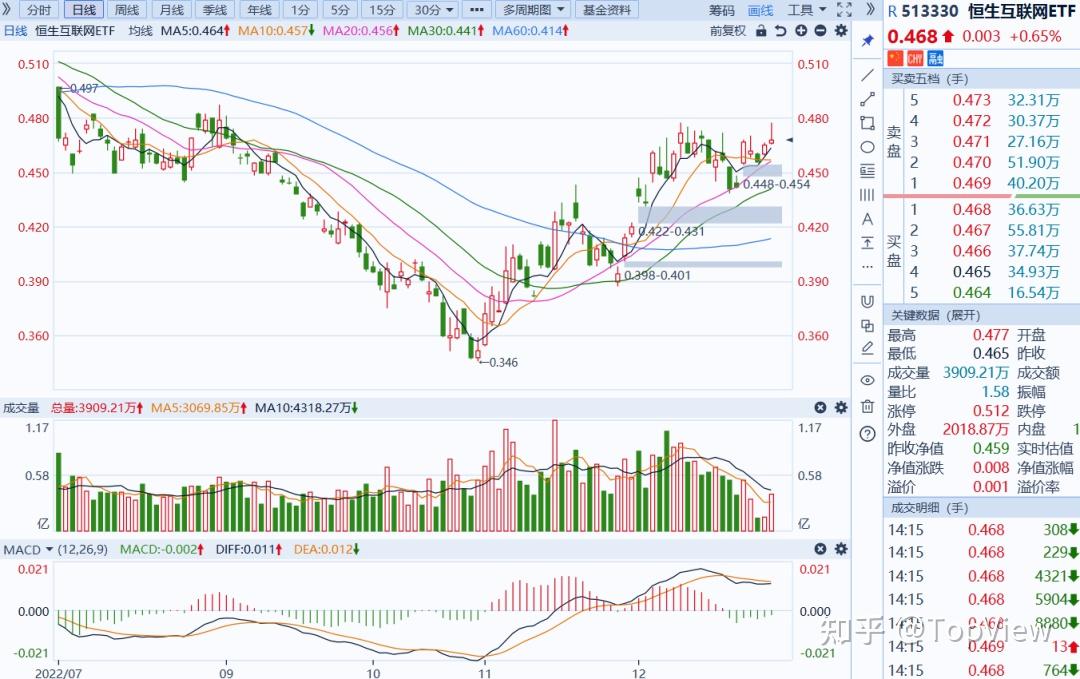Image resolution: width=1080 pixels, height=679 pixels.
Task: Select the vertical period lines tool
Action: click(867, 195)
